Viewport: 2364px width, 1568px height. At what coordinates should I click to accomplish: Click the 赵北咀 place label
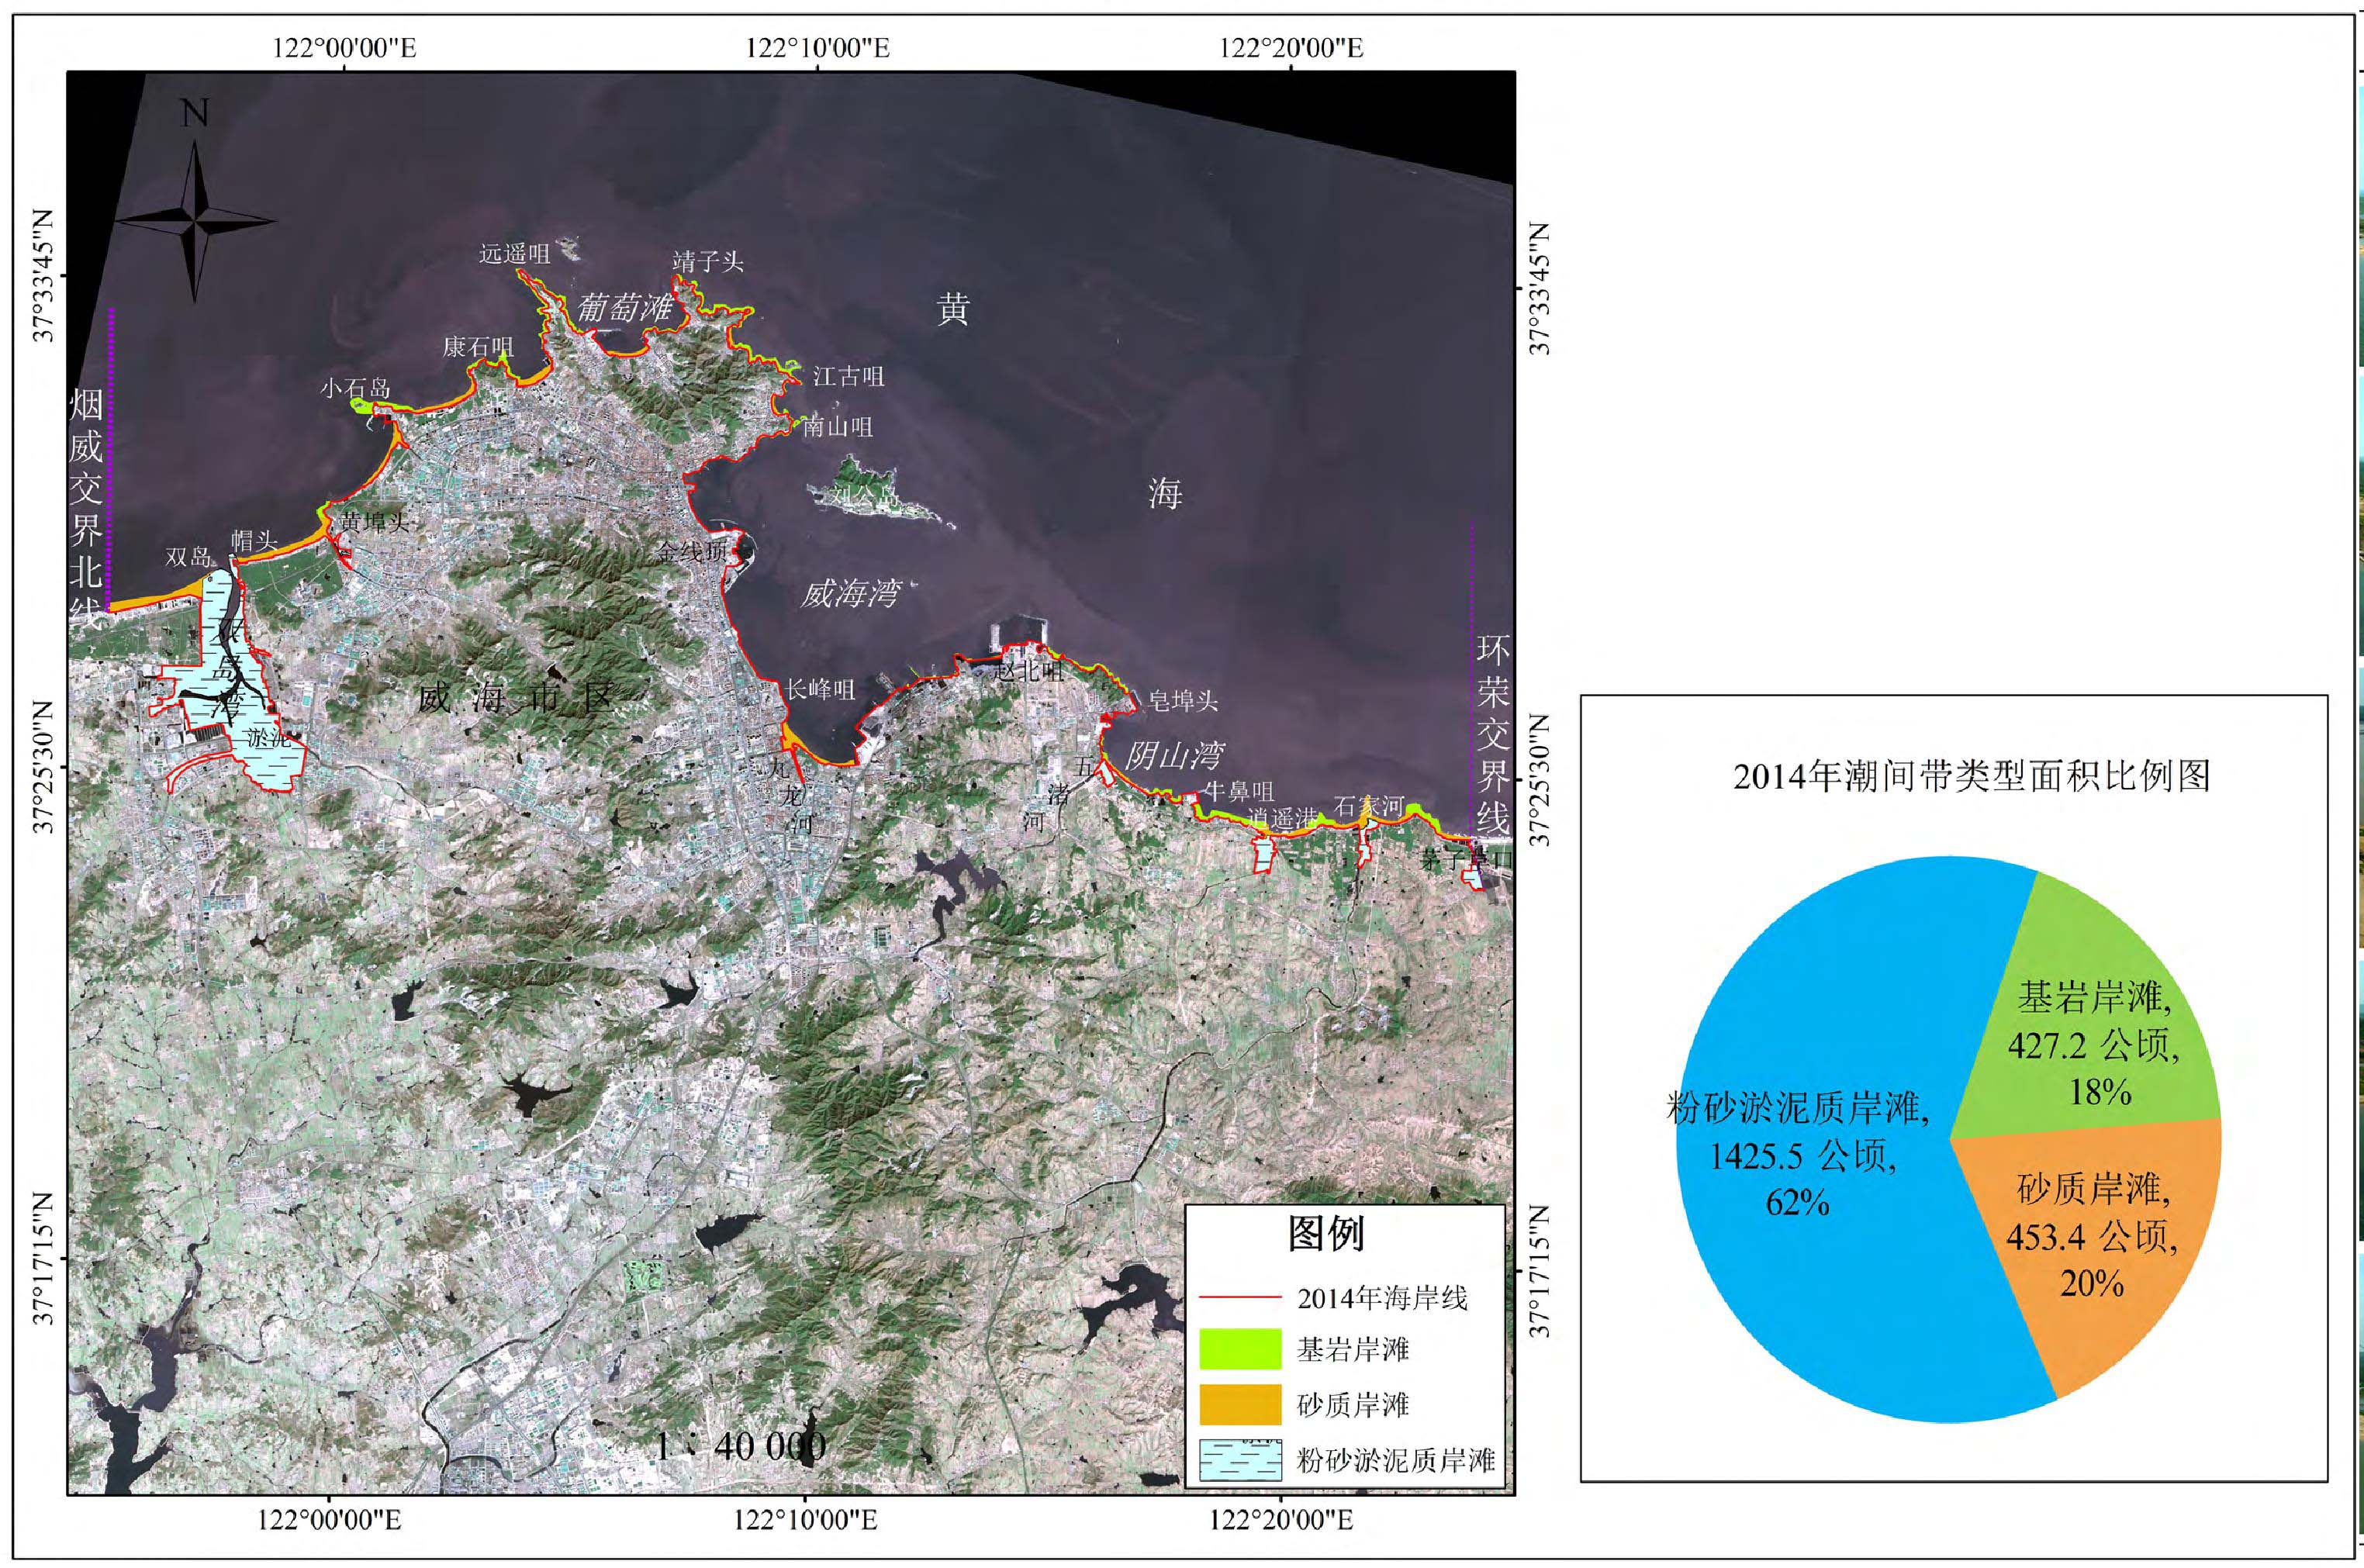pyautogui.click(x=1028, y=671)
